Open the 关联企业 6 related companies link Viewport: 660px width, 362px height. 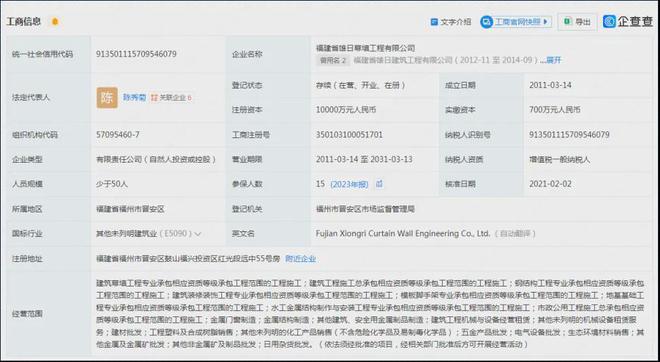[171, 98]
